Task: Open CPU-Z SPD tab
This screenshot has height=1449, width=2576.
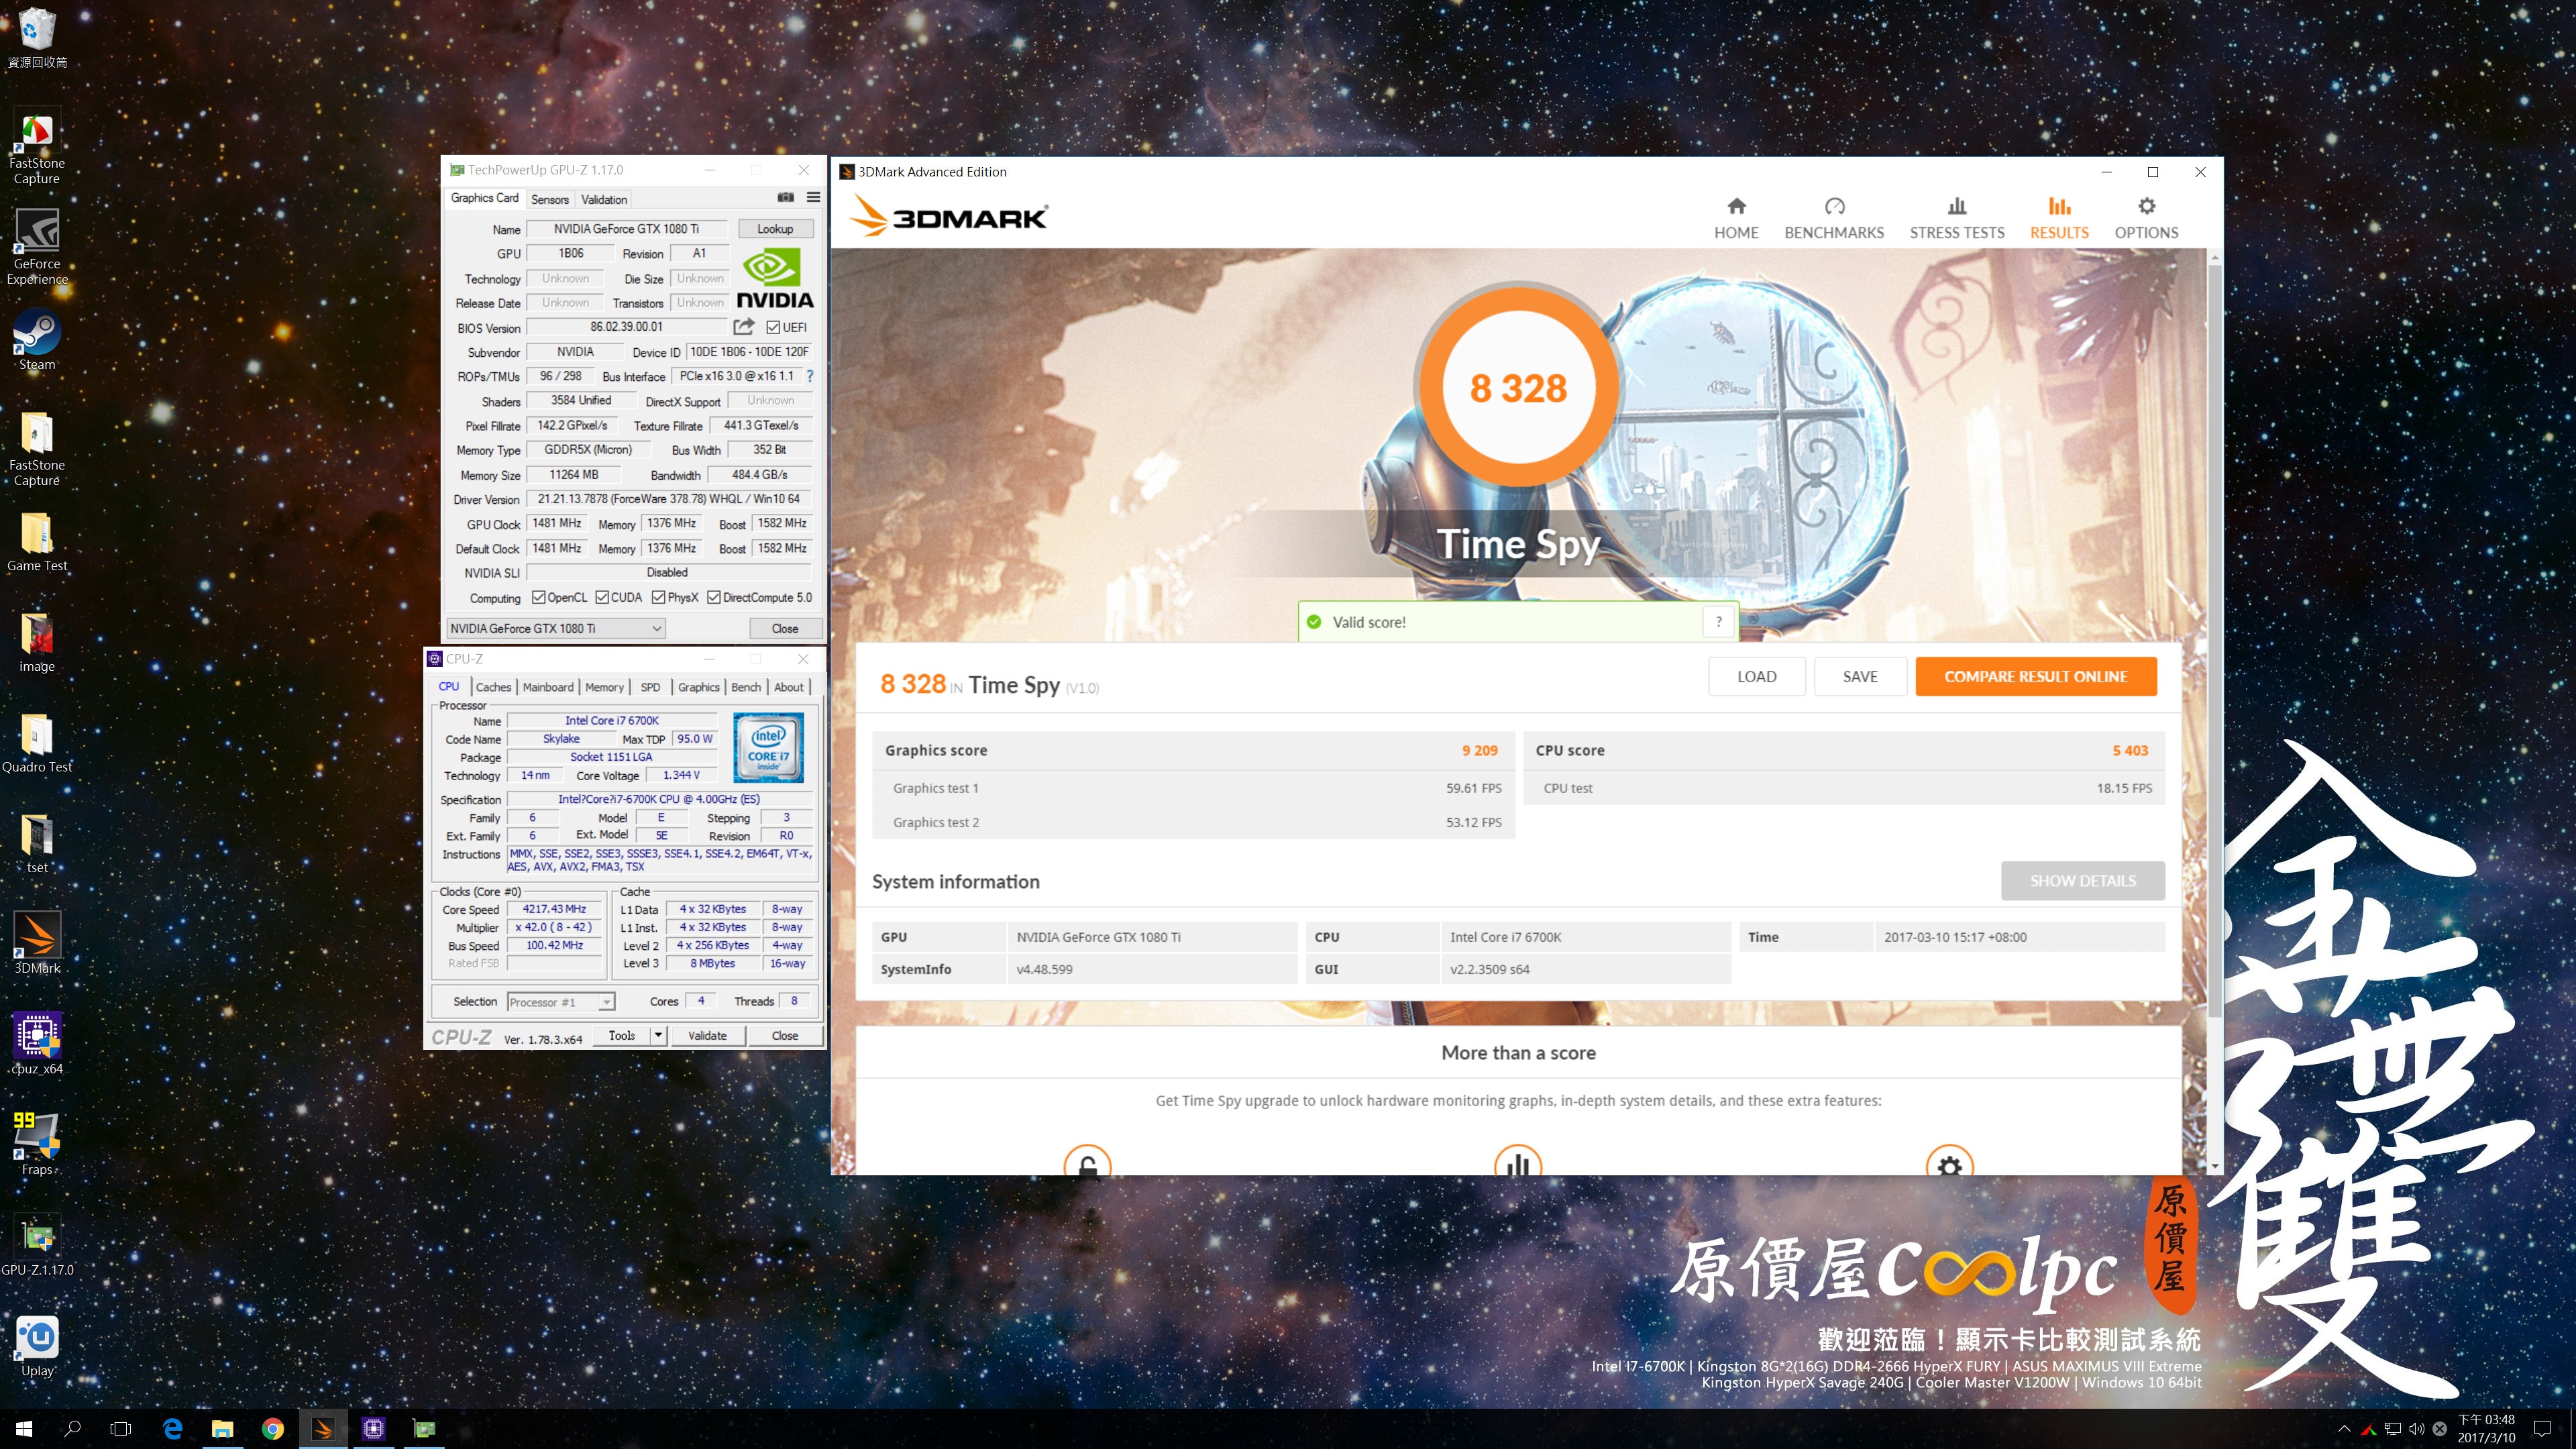Action: pyautogui.click(x=650, y=687)
